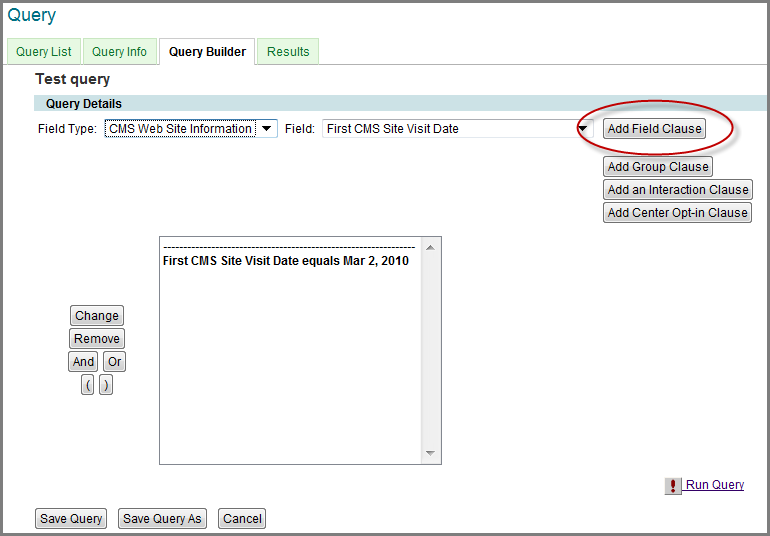The height and width of the screenshot is (536, 770).
Task: Insert an opening parenthesis
Action: [x=87, y=385]
